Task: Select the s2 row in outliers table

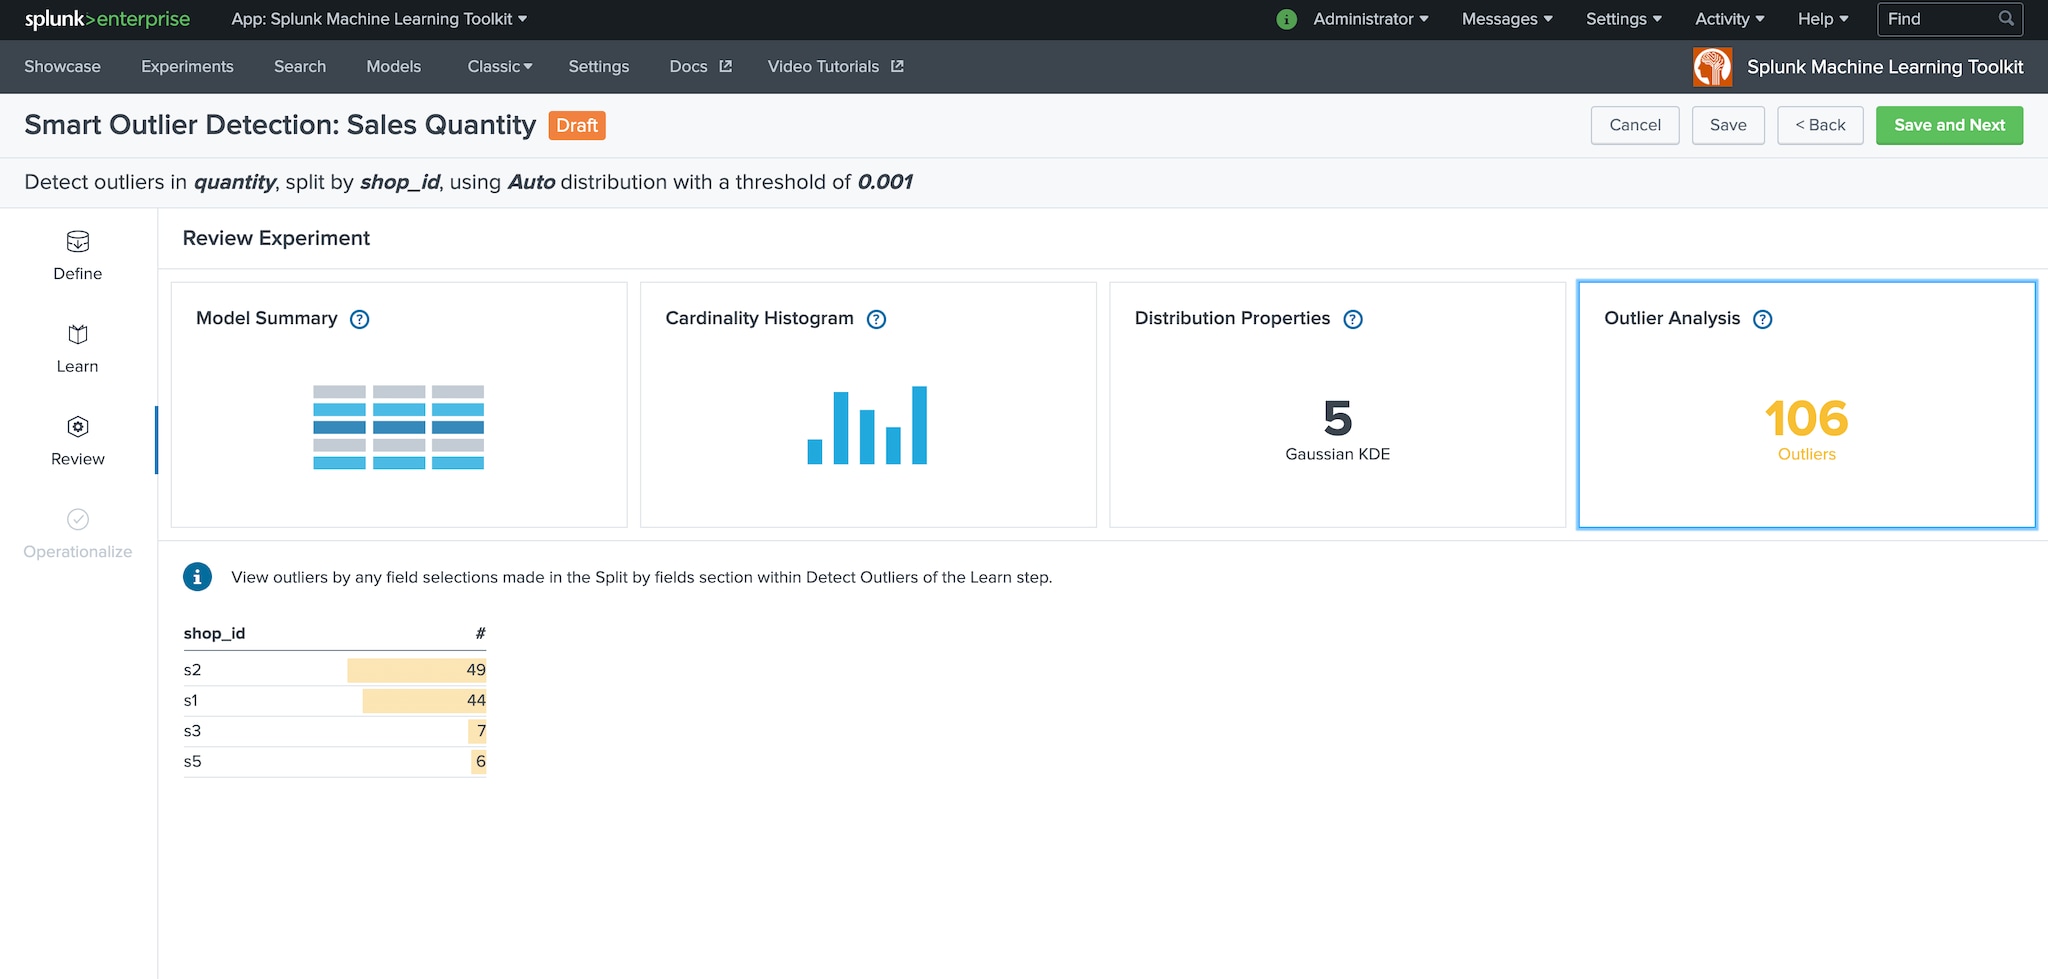Action: tap(335, 670)
